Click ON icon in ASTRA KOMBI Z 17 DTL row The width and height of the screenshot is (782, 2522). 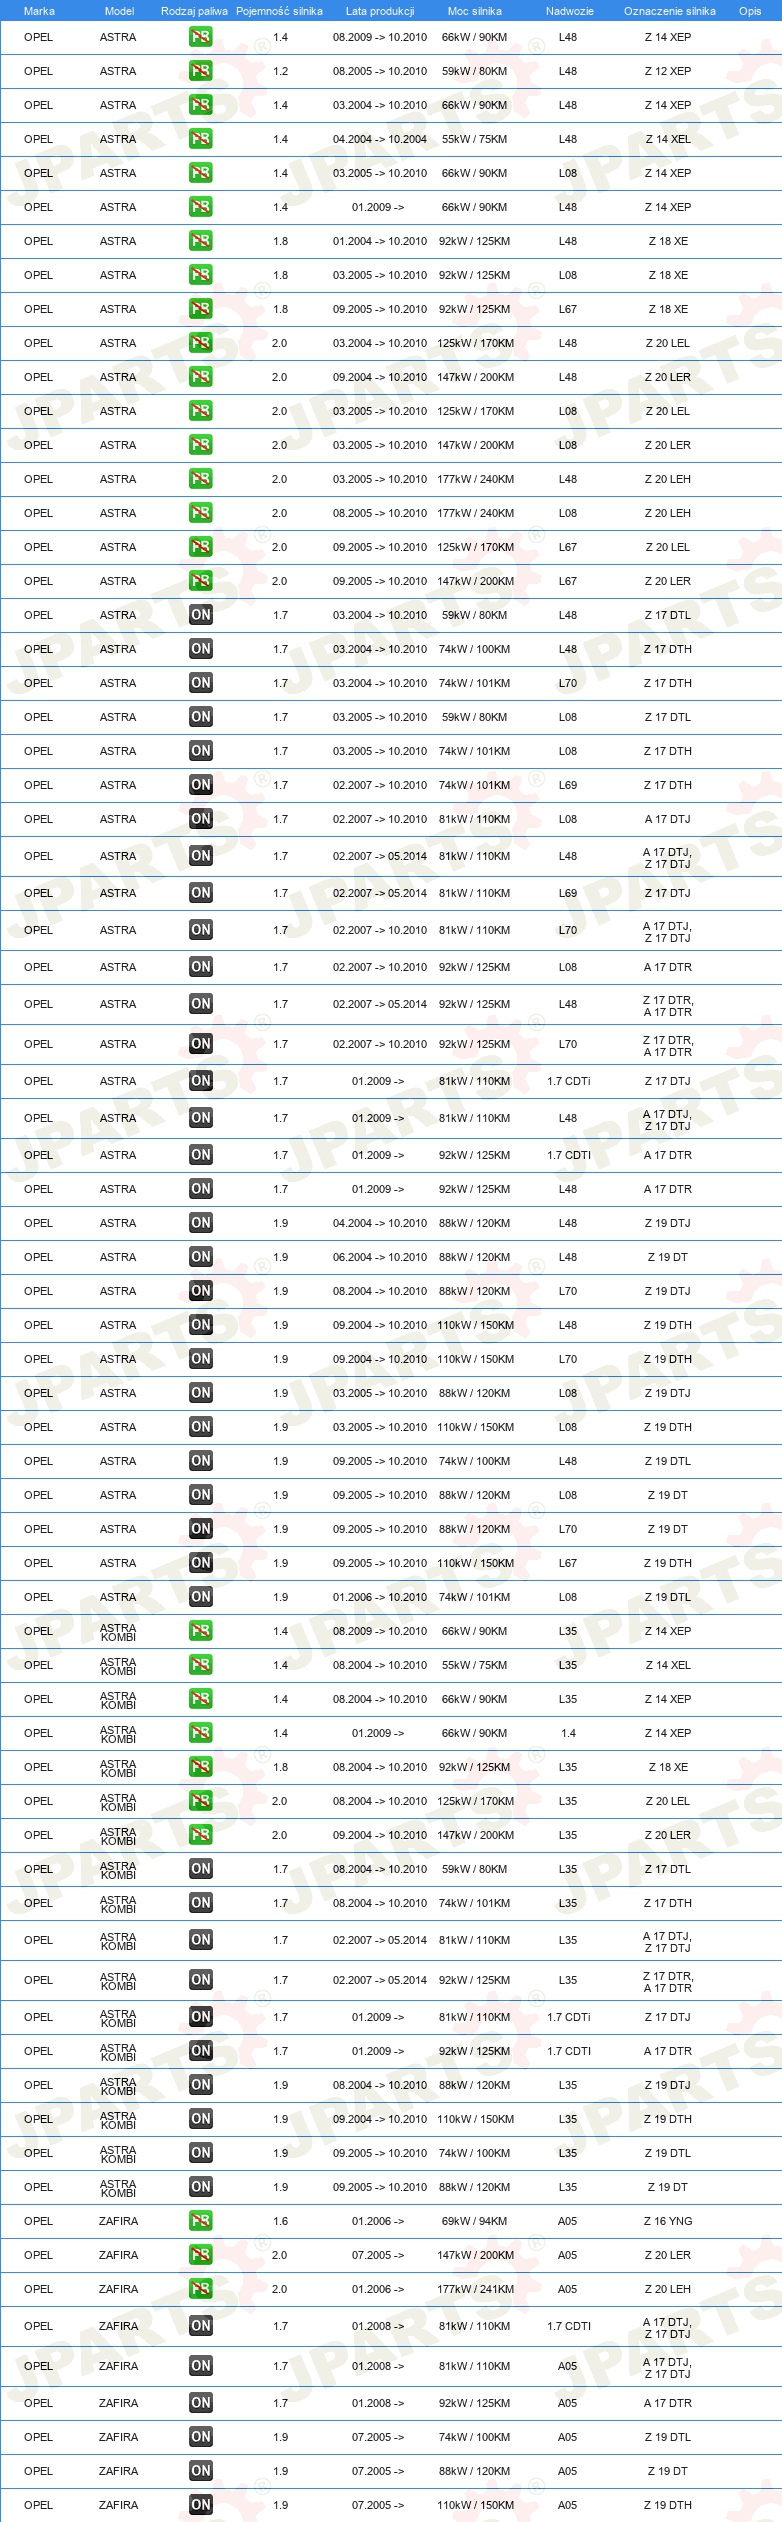click(200, 1869)
